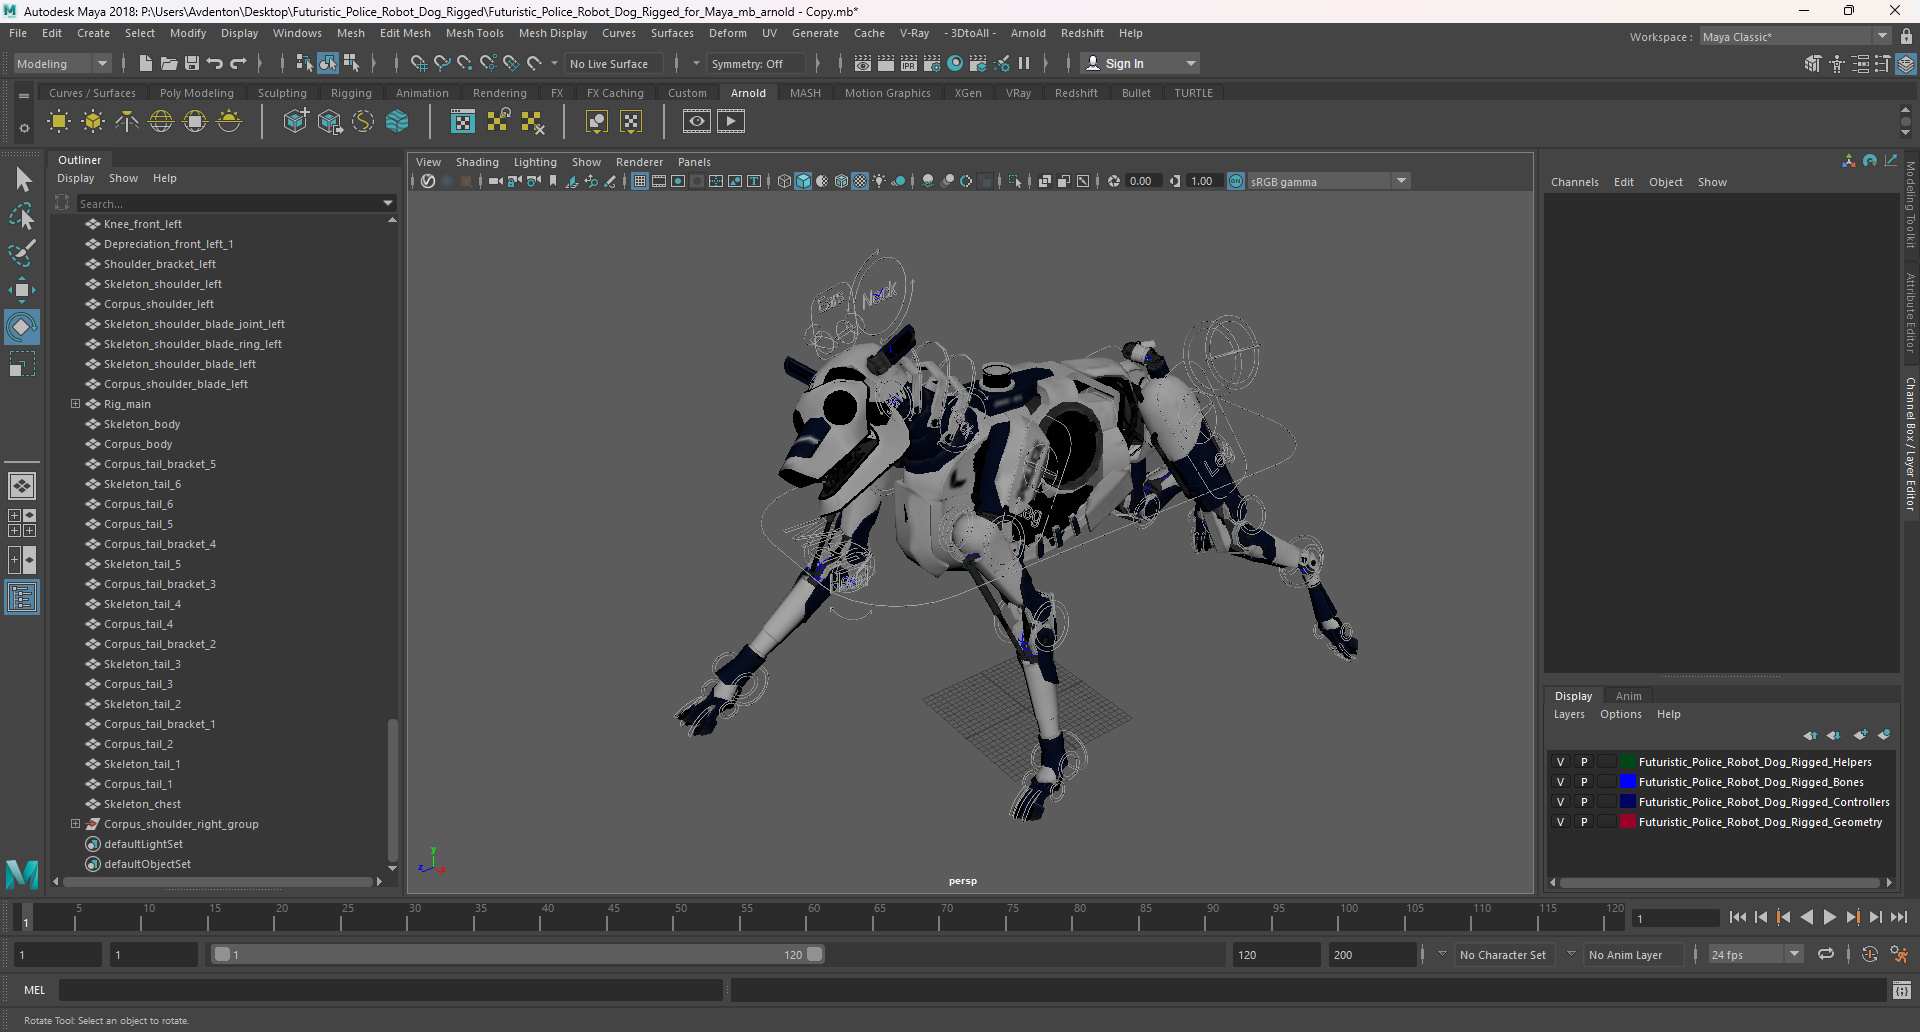Open Arnold RenderView from shelf eye icon
Screen dimensions: 1920x1032
[x=697, y=122]
